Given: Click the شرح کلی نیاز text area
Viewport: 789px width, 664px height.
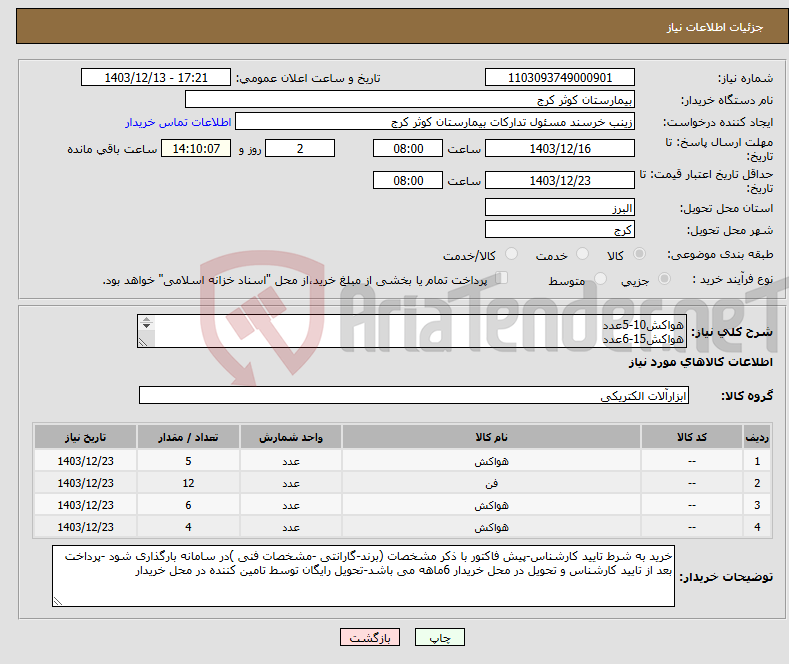Looking at the screenshot, I should coord(412,331).
